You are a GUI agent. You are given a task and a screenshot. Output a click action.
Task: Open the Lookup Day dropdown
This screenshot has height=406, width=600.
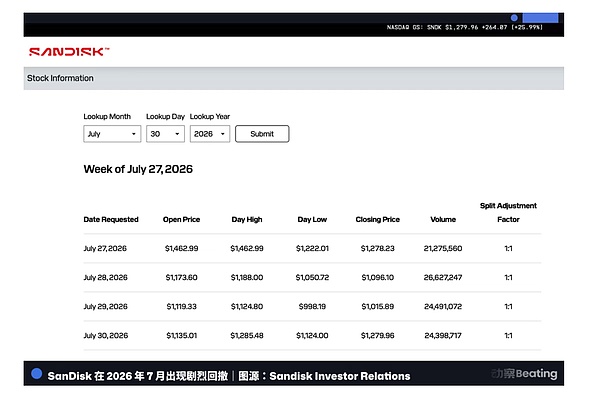(165, 134)
